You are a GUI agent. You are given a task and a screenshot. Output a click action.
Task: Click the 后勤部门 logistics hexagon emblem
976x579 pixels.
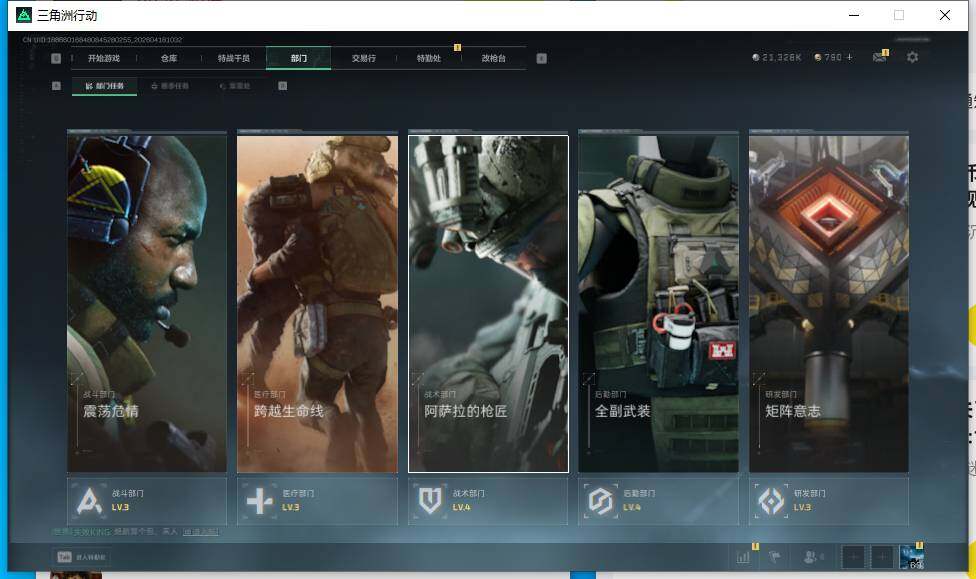(600, 500)
